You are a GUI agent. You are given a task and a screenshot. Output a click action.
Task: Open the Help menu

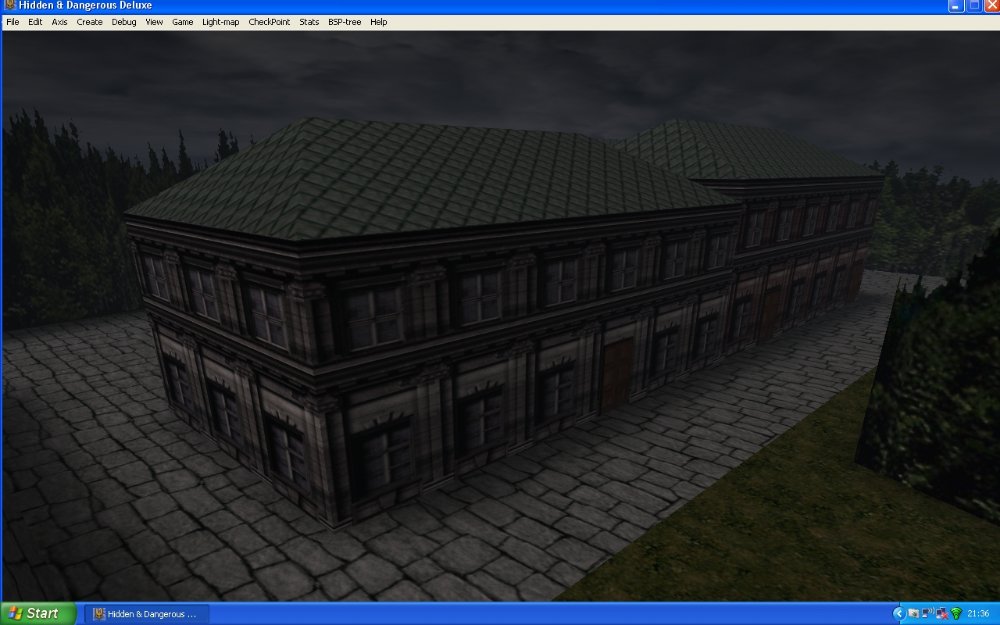point(379,22)
